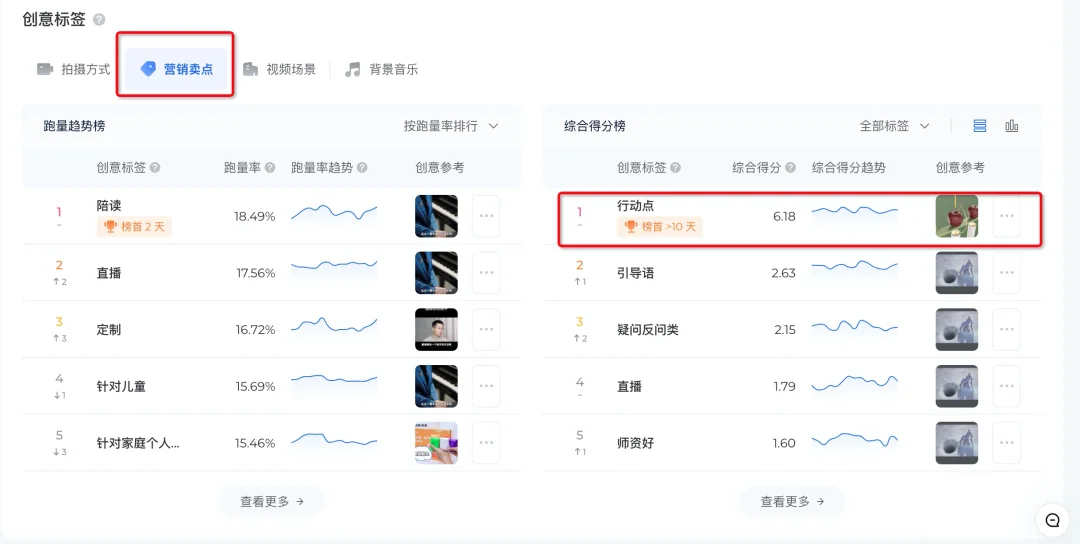This screenshot has width=1080, height=544.
Task: Open more options for 针对儿童 row
Action: click(x=486, y=386)
